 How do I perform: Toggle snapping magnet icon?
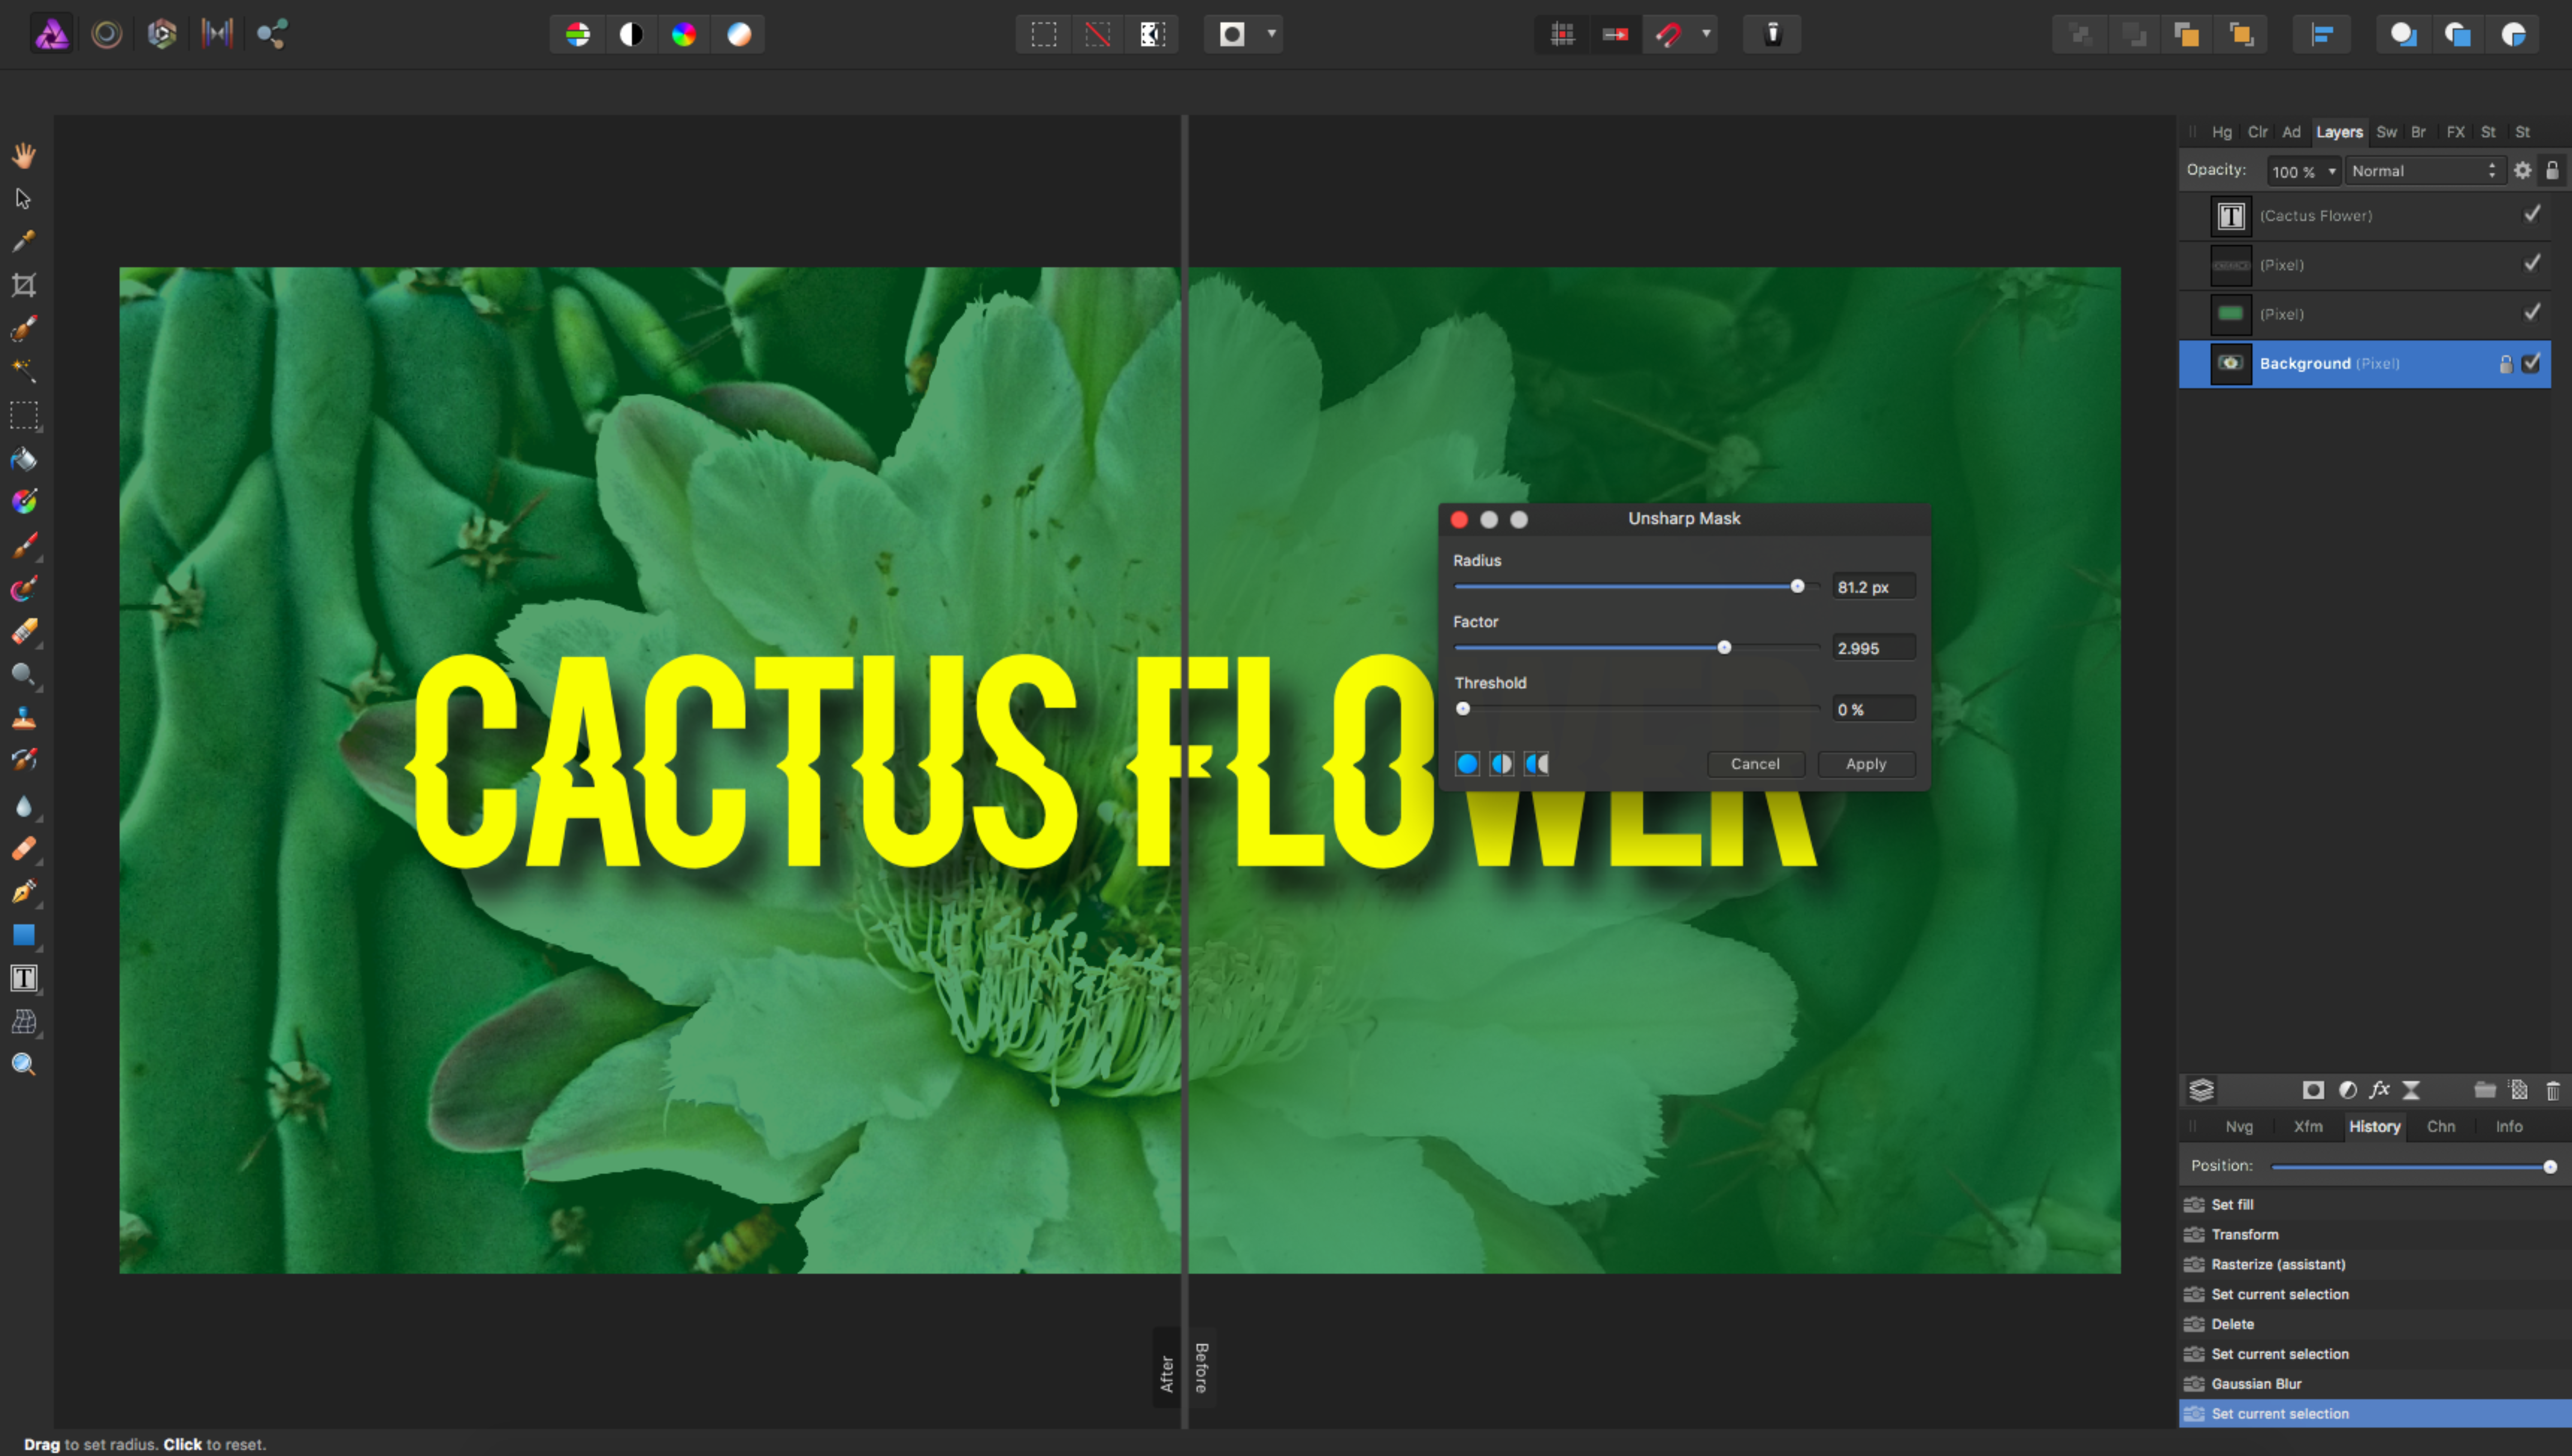tap(1668, 34)
